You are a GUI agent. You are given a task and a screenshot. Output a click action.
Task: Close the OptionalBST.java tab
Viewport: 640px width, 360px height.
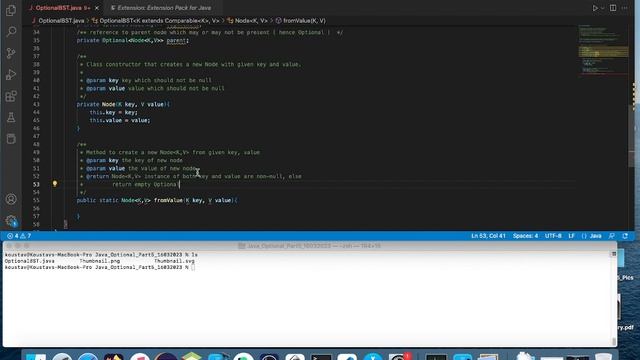coord(97,8)
